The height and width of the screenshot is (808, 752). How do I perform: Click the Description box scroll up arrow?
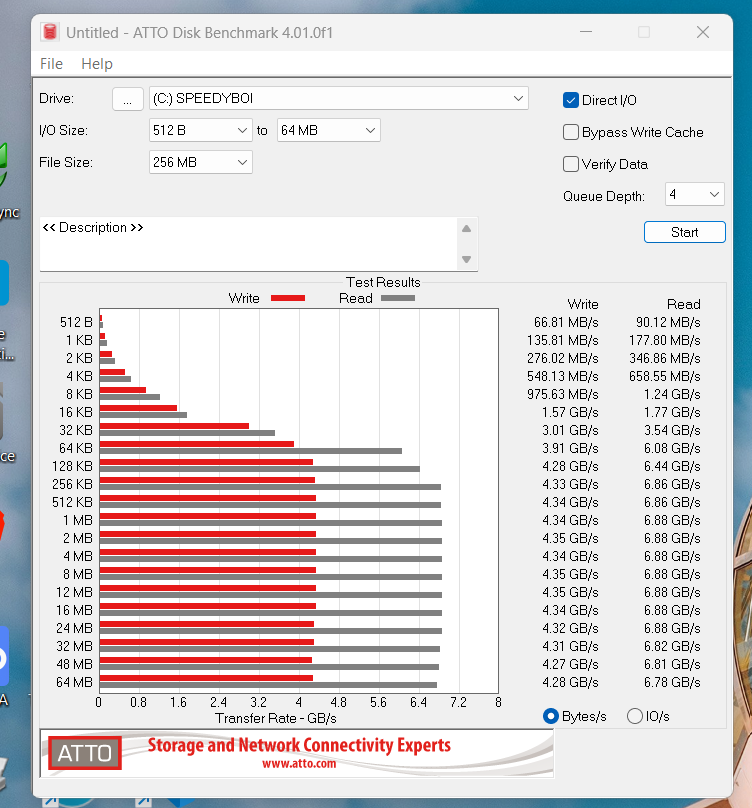point(466,229)
